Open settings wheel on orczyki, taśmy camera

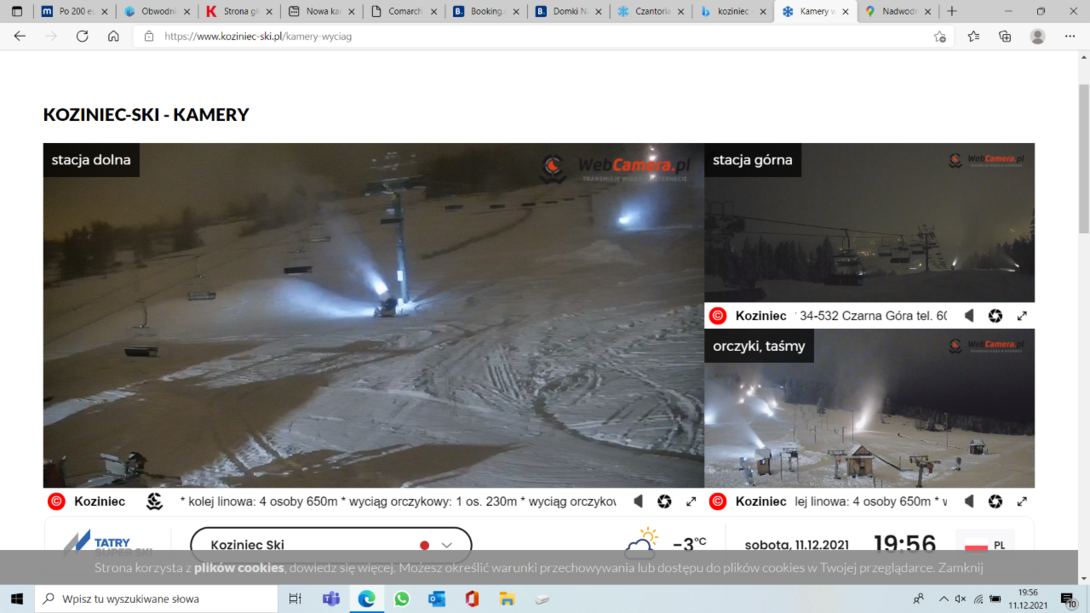click(995, 501)
